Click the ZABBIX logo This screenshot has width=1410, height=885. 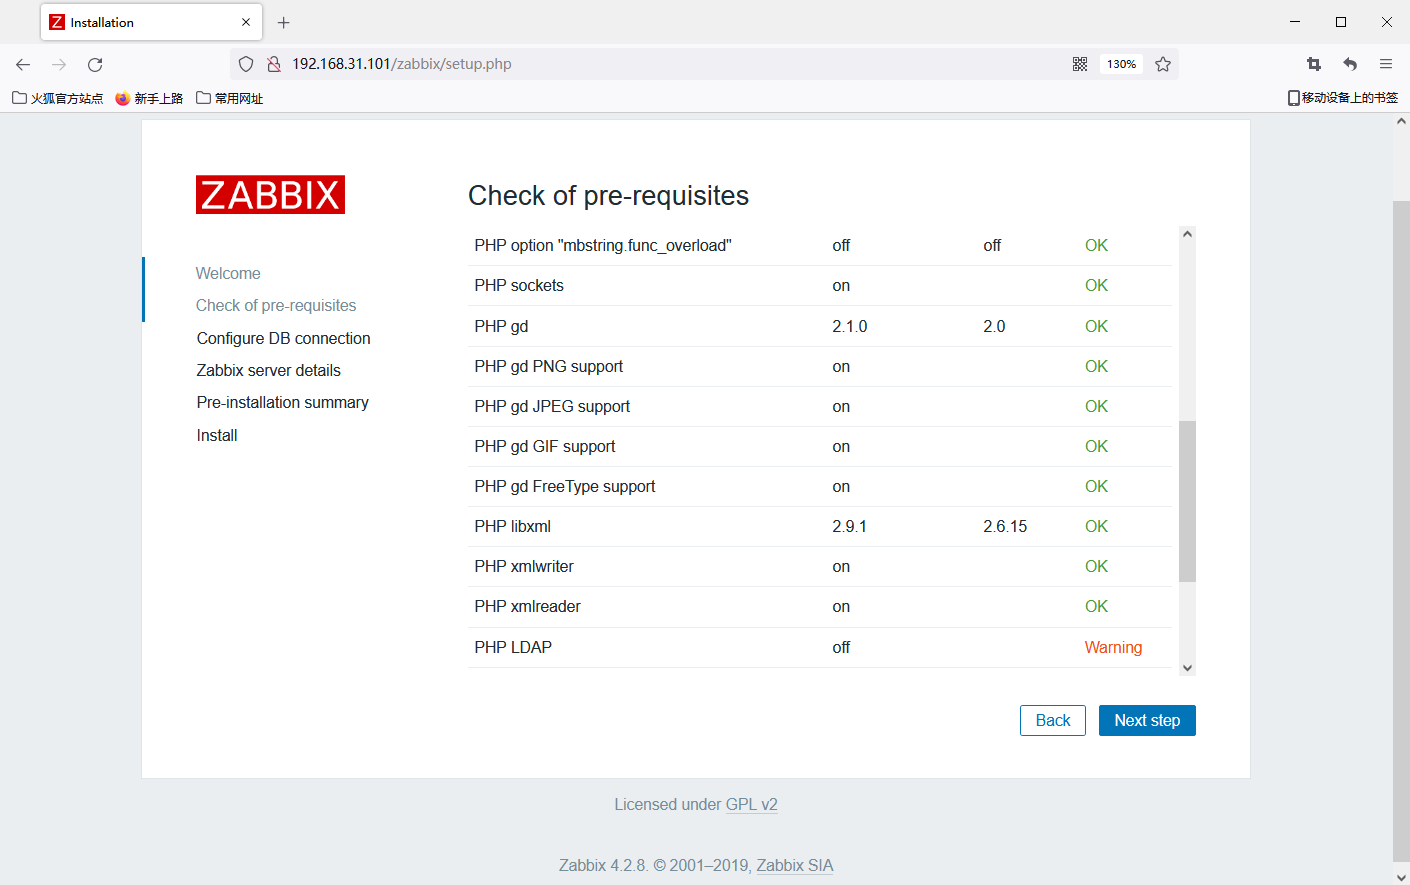click(270, 194)
